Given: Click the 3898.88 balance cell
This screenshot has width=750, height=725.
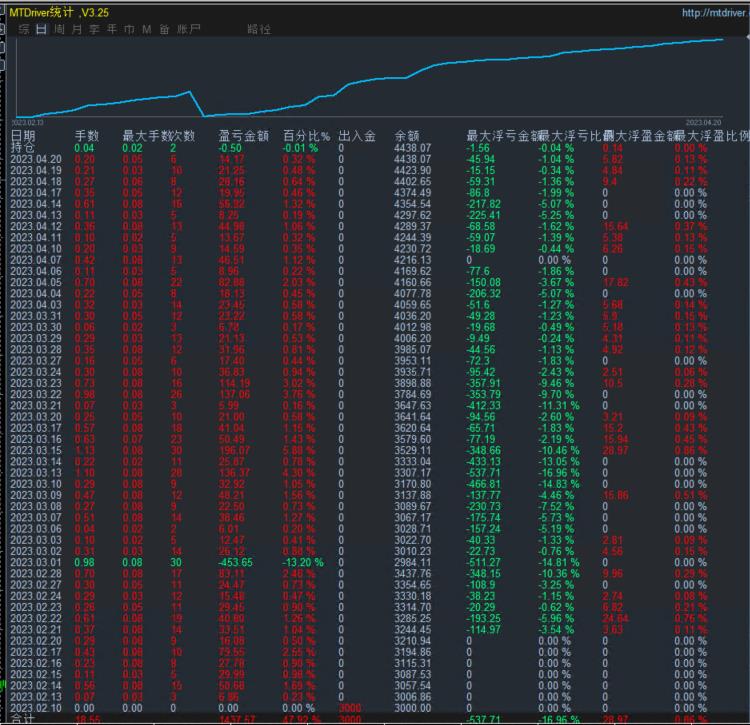Looking at the screenshot, I should [x=412, y=383].
